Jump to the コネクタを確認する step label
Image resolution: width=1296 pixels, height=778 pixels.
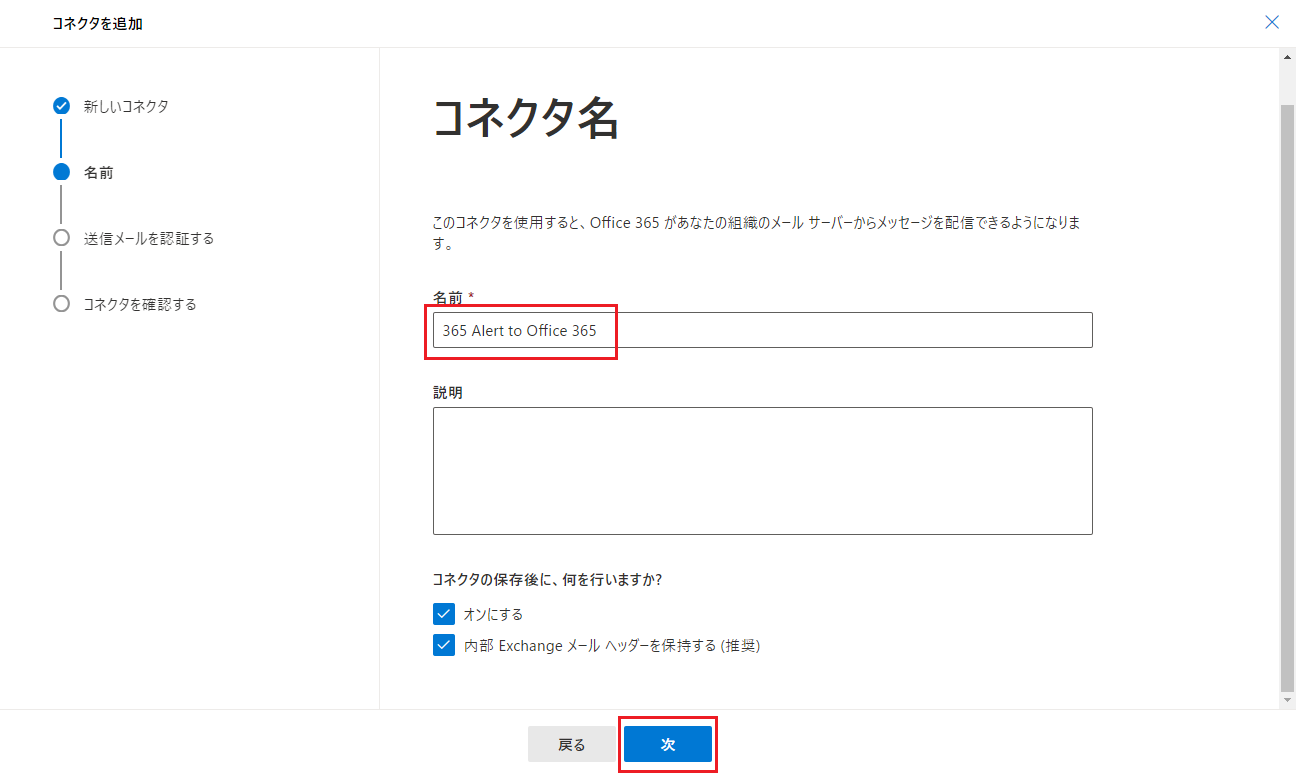pos(140,304)
